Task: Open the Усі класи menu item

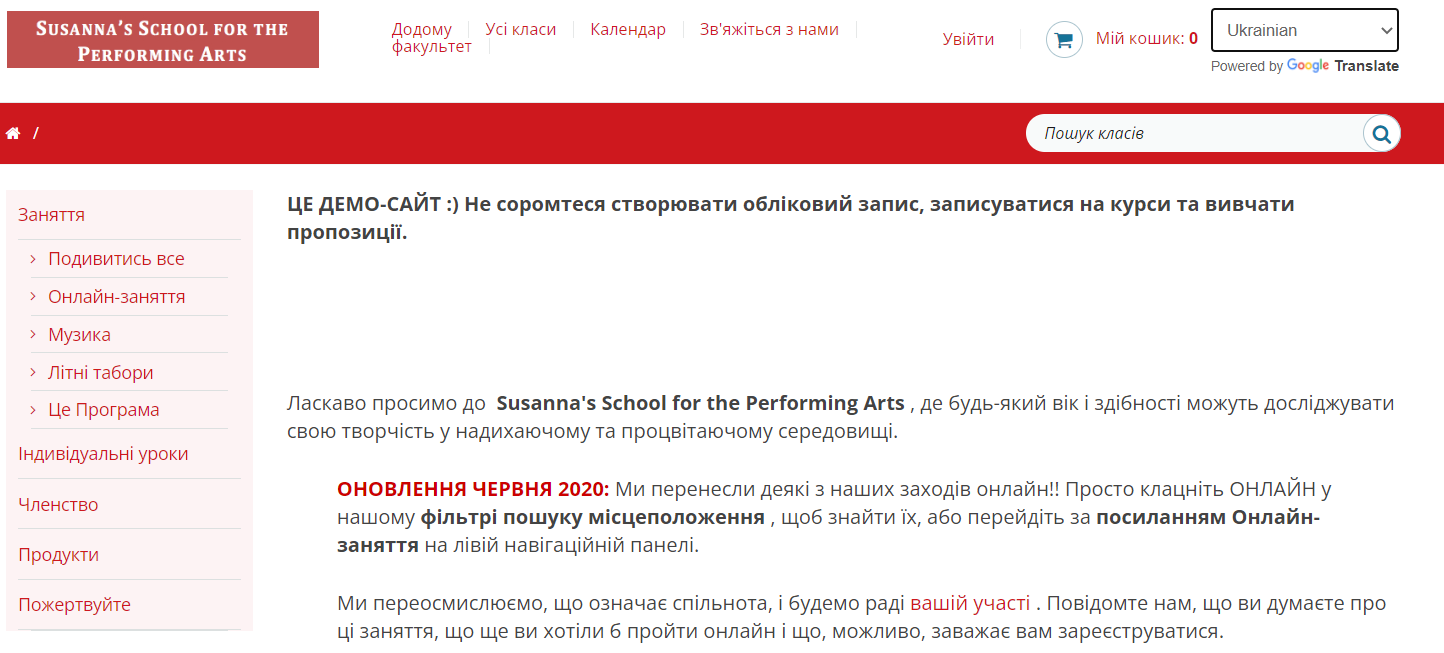Action: (521, 29)
